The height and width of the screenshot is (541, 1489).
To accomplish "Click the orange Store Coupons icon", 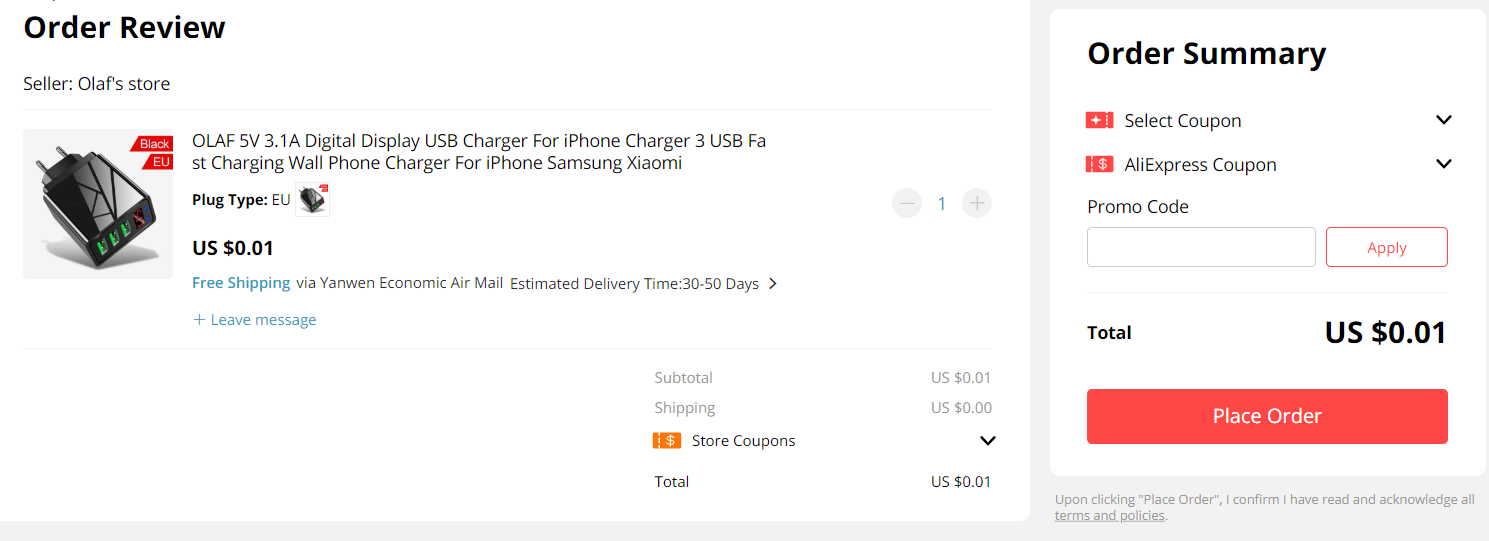I will 667,440.
